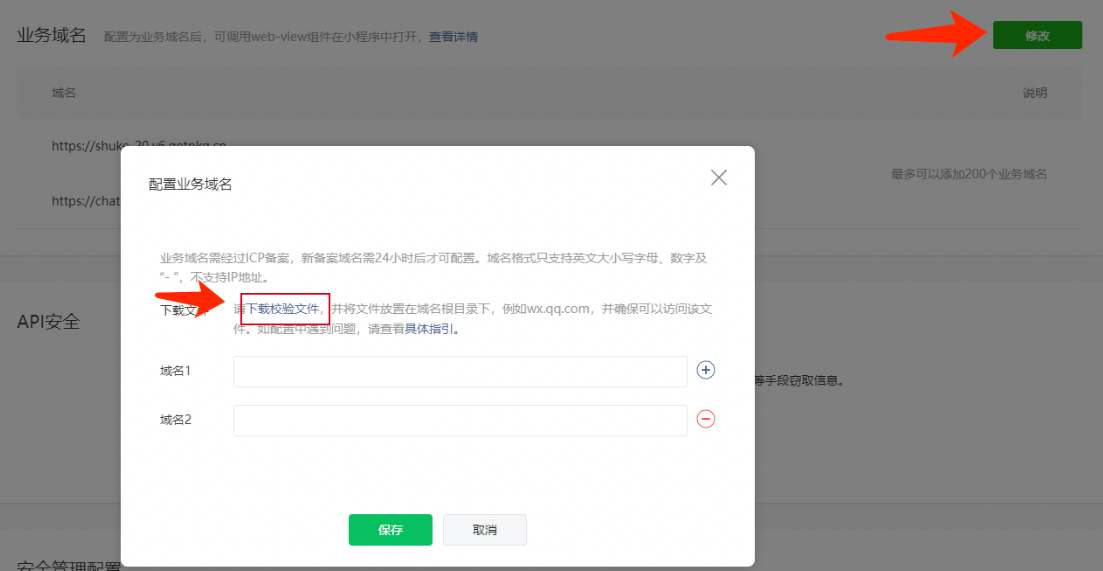The width and height of the screenshot is (1103, 571).
Task: Open the 查看详情 link
Action: point(453,37)
